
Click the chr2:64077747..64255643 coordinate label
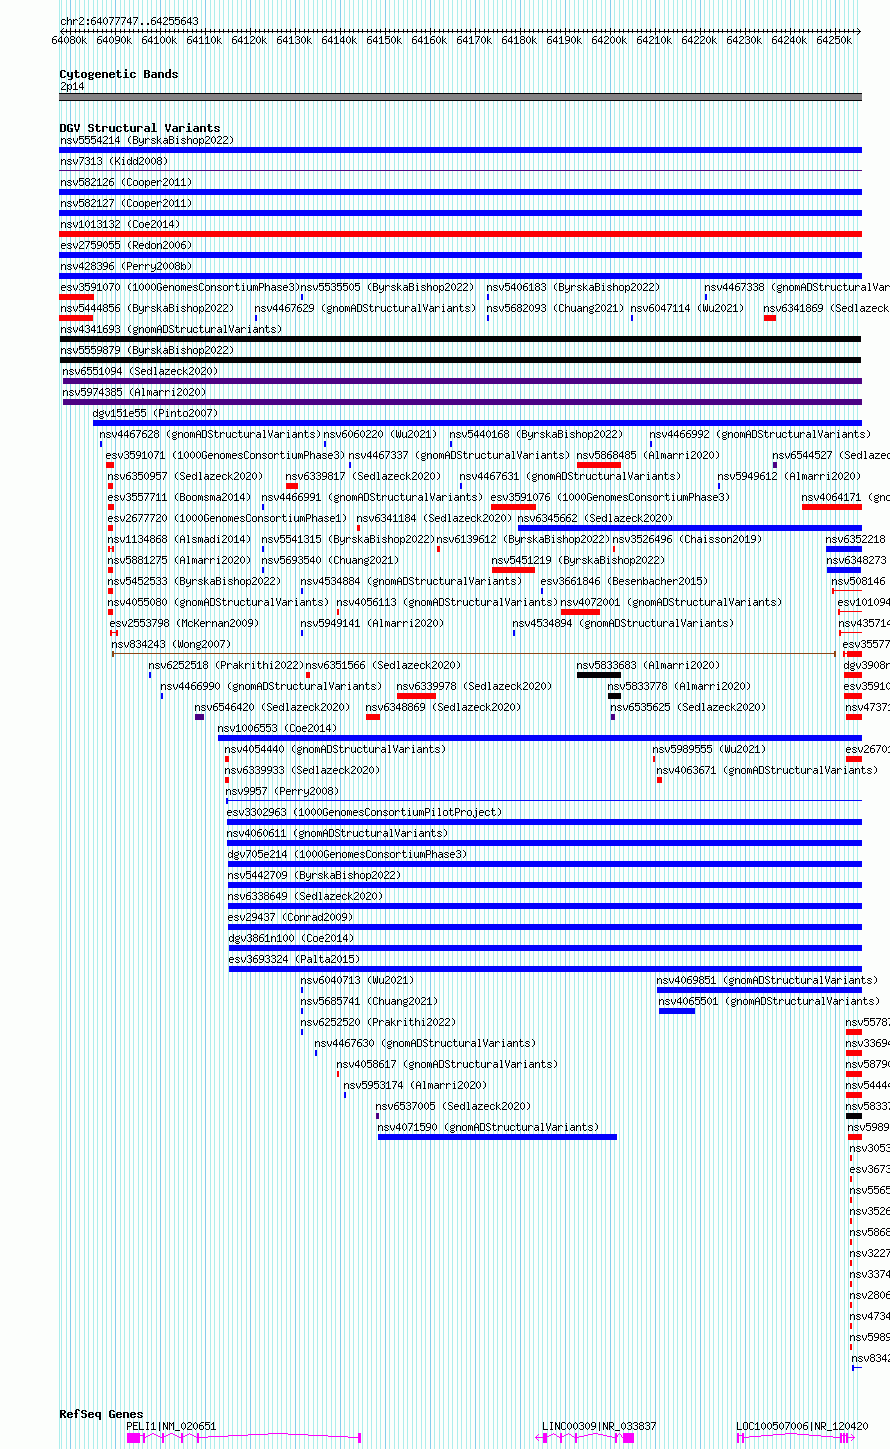pyautogui.click(x=129, y=21)
